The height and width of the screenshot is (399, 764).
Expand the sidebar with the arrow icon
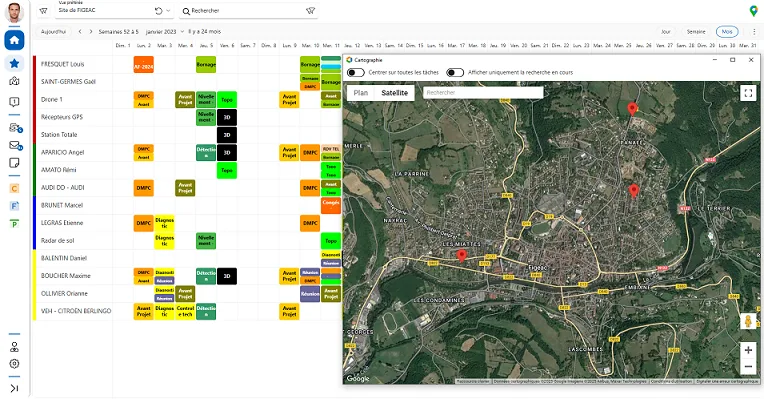(x=14, y=388)
